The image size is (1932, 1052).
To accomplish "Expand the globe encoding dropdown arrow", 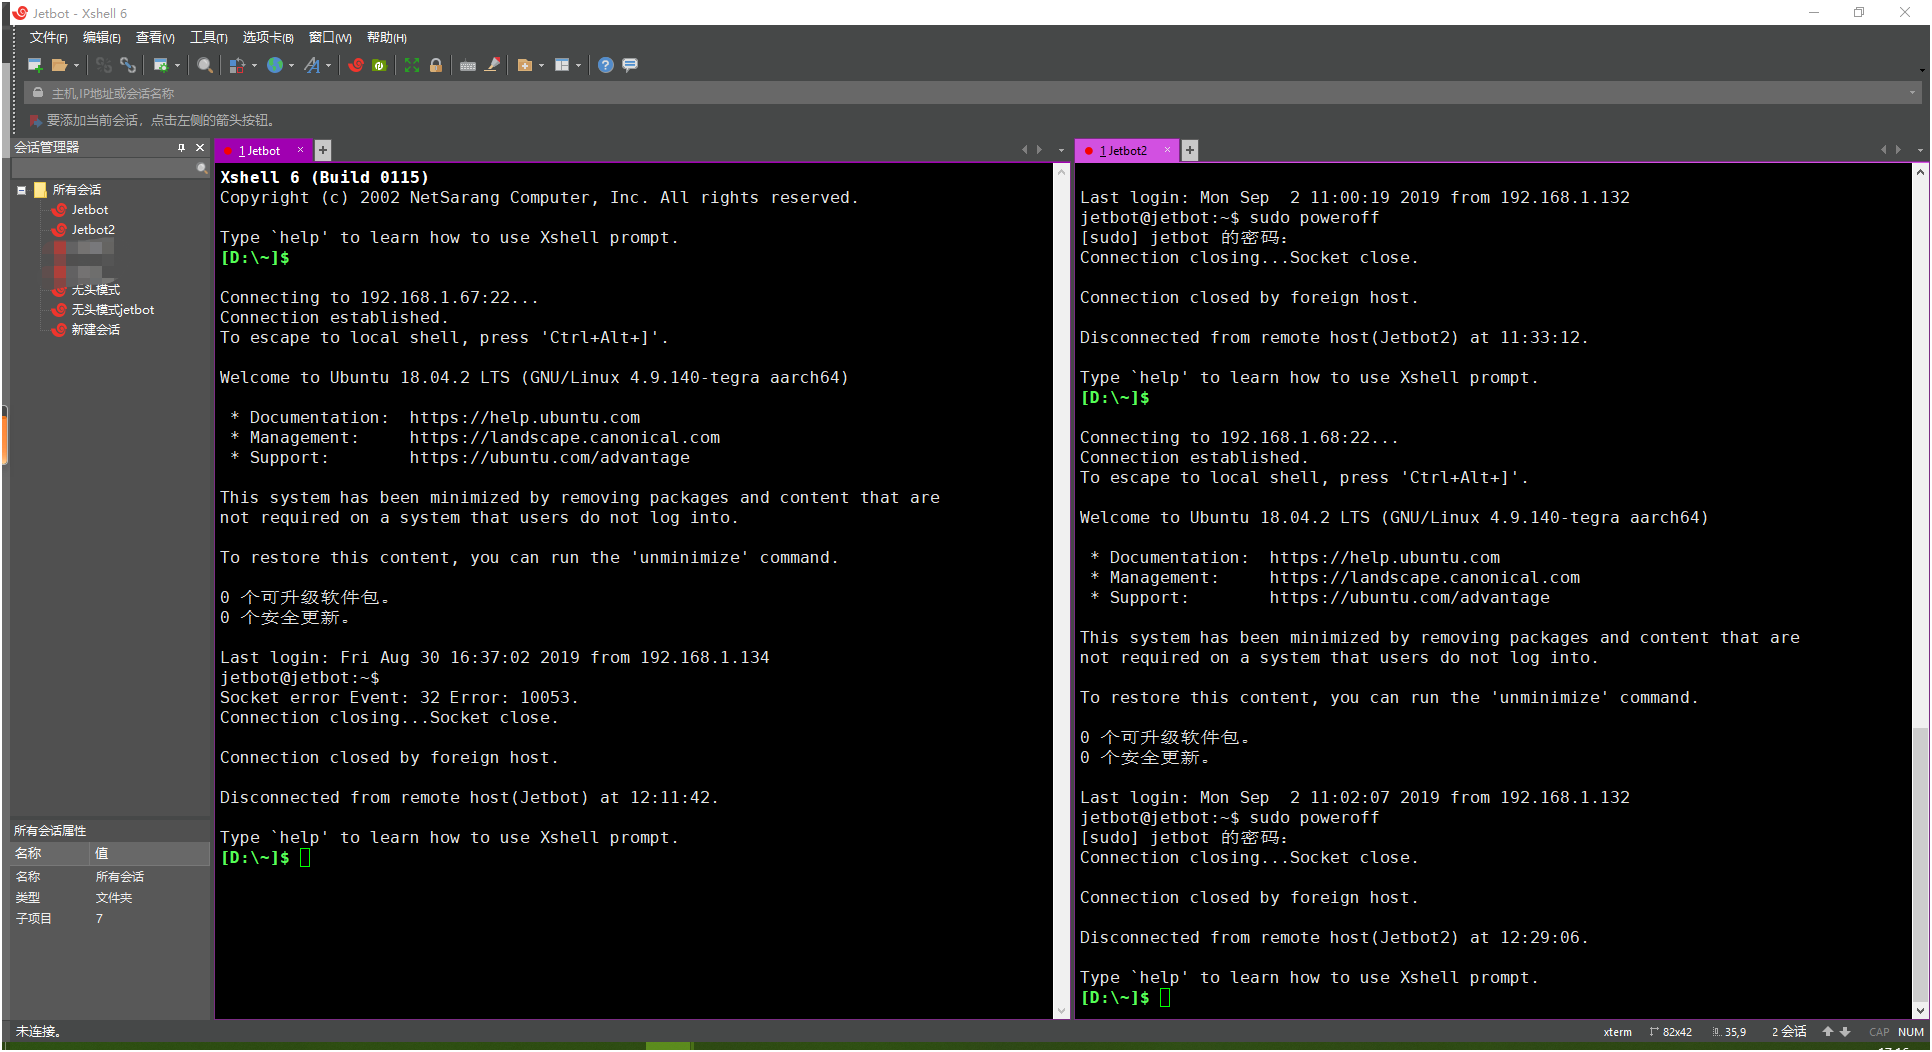I will [291, 66].
